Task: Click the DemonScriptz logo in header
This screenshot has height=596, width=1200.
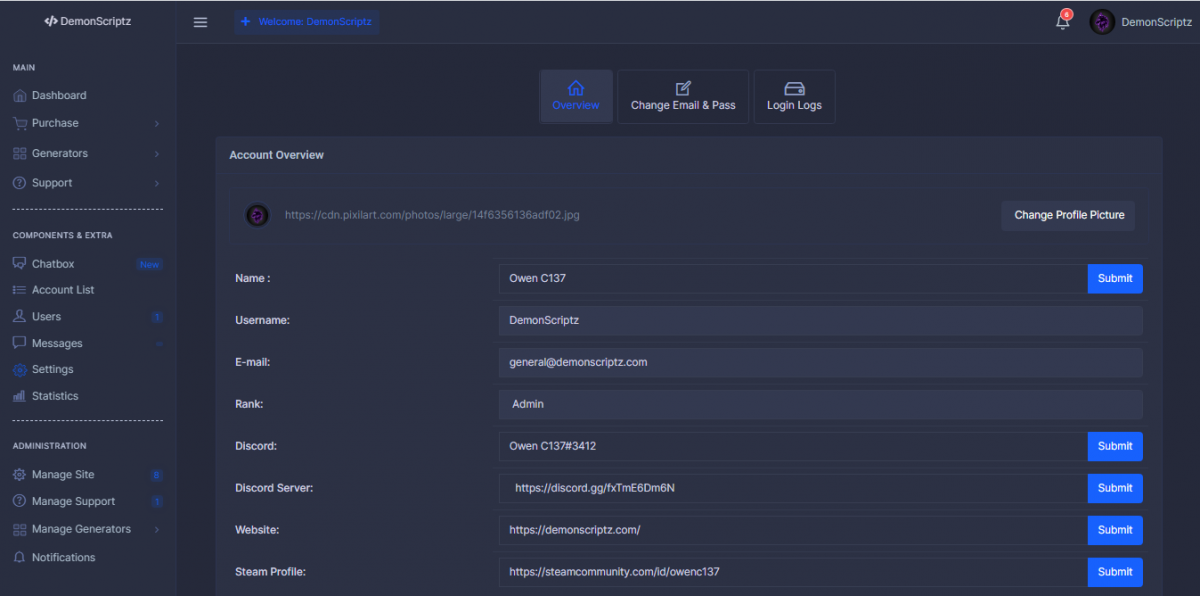Action: pyautogui.click(x=87, y=21)
